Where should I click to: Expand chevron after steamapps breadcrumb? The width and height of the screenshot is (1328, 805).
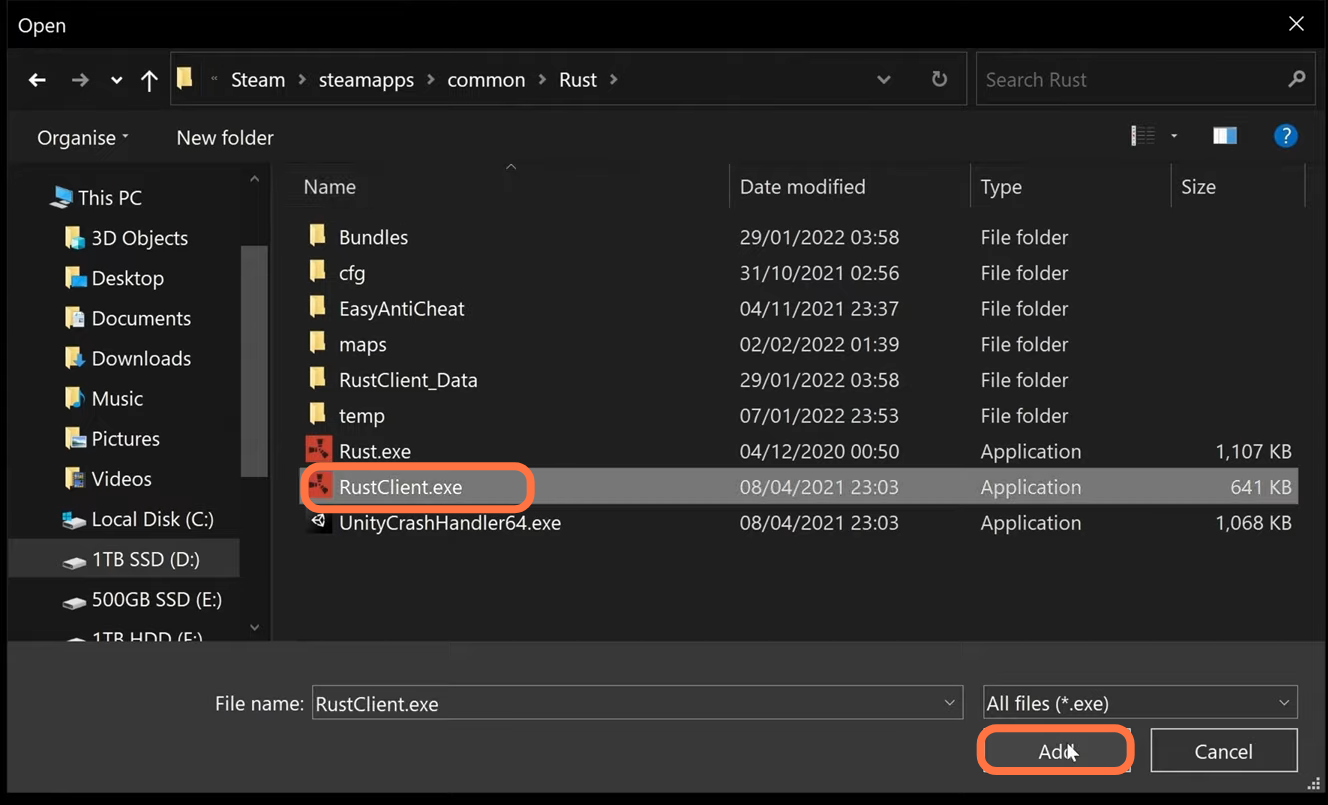pos(430,80)
